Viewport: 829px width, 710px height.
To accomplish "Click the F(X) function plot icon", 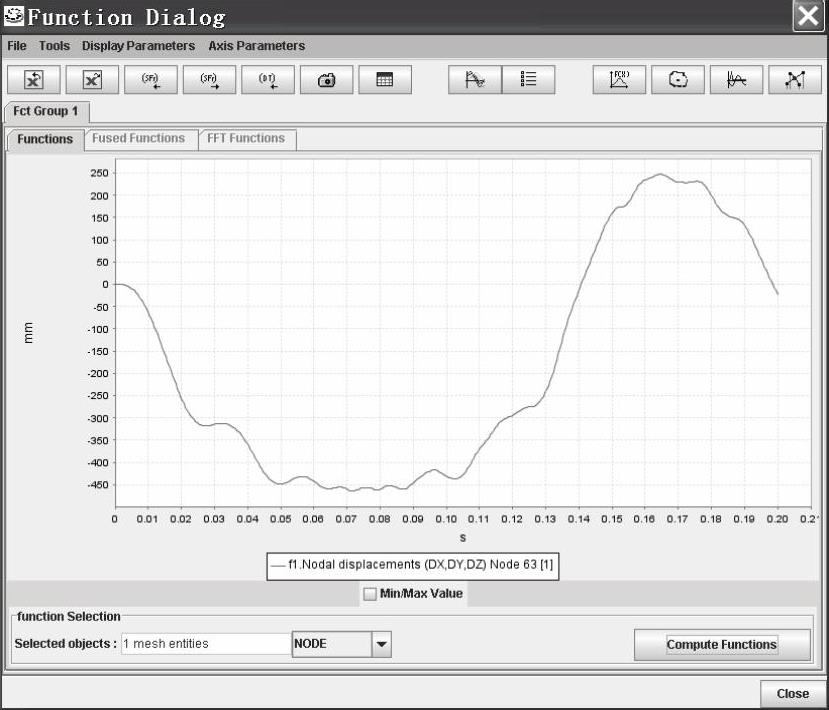I will tap(620, 81).
